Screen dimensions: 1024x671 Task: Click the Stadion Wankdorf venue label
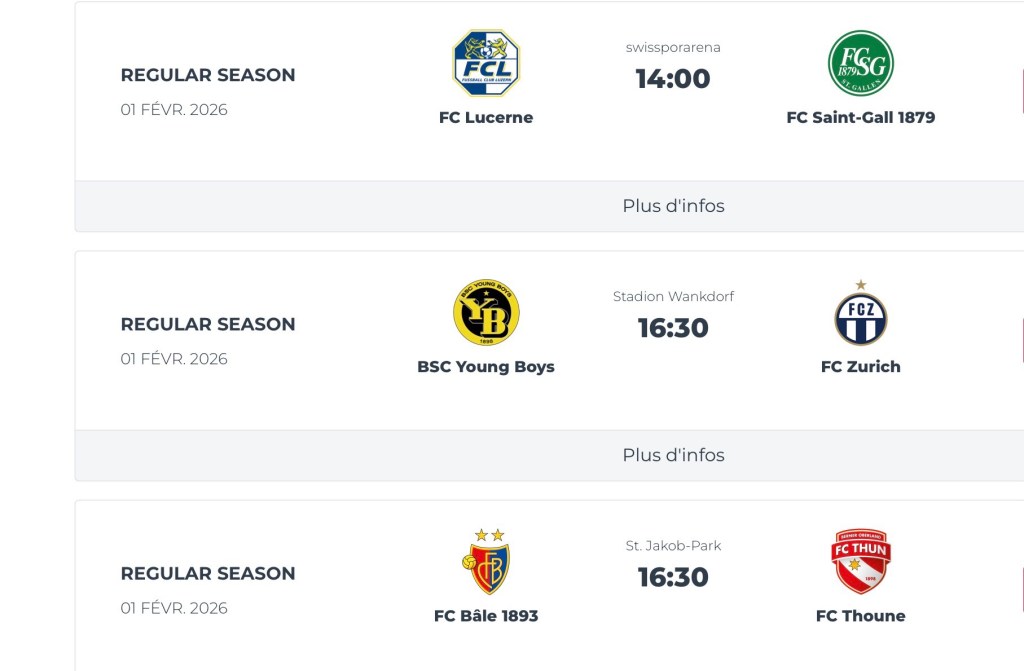click(673, 296)
